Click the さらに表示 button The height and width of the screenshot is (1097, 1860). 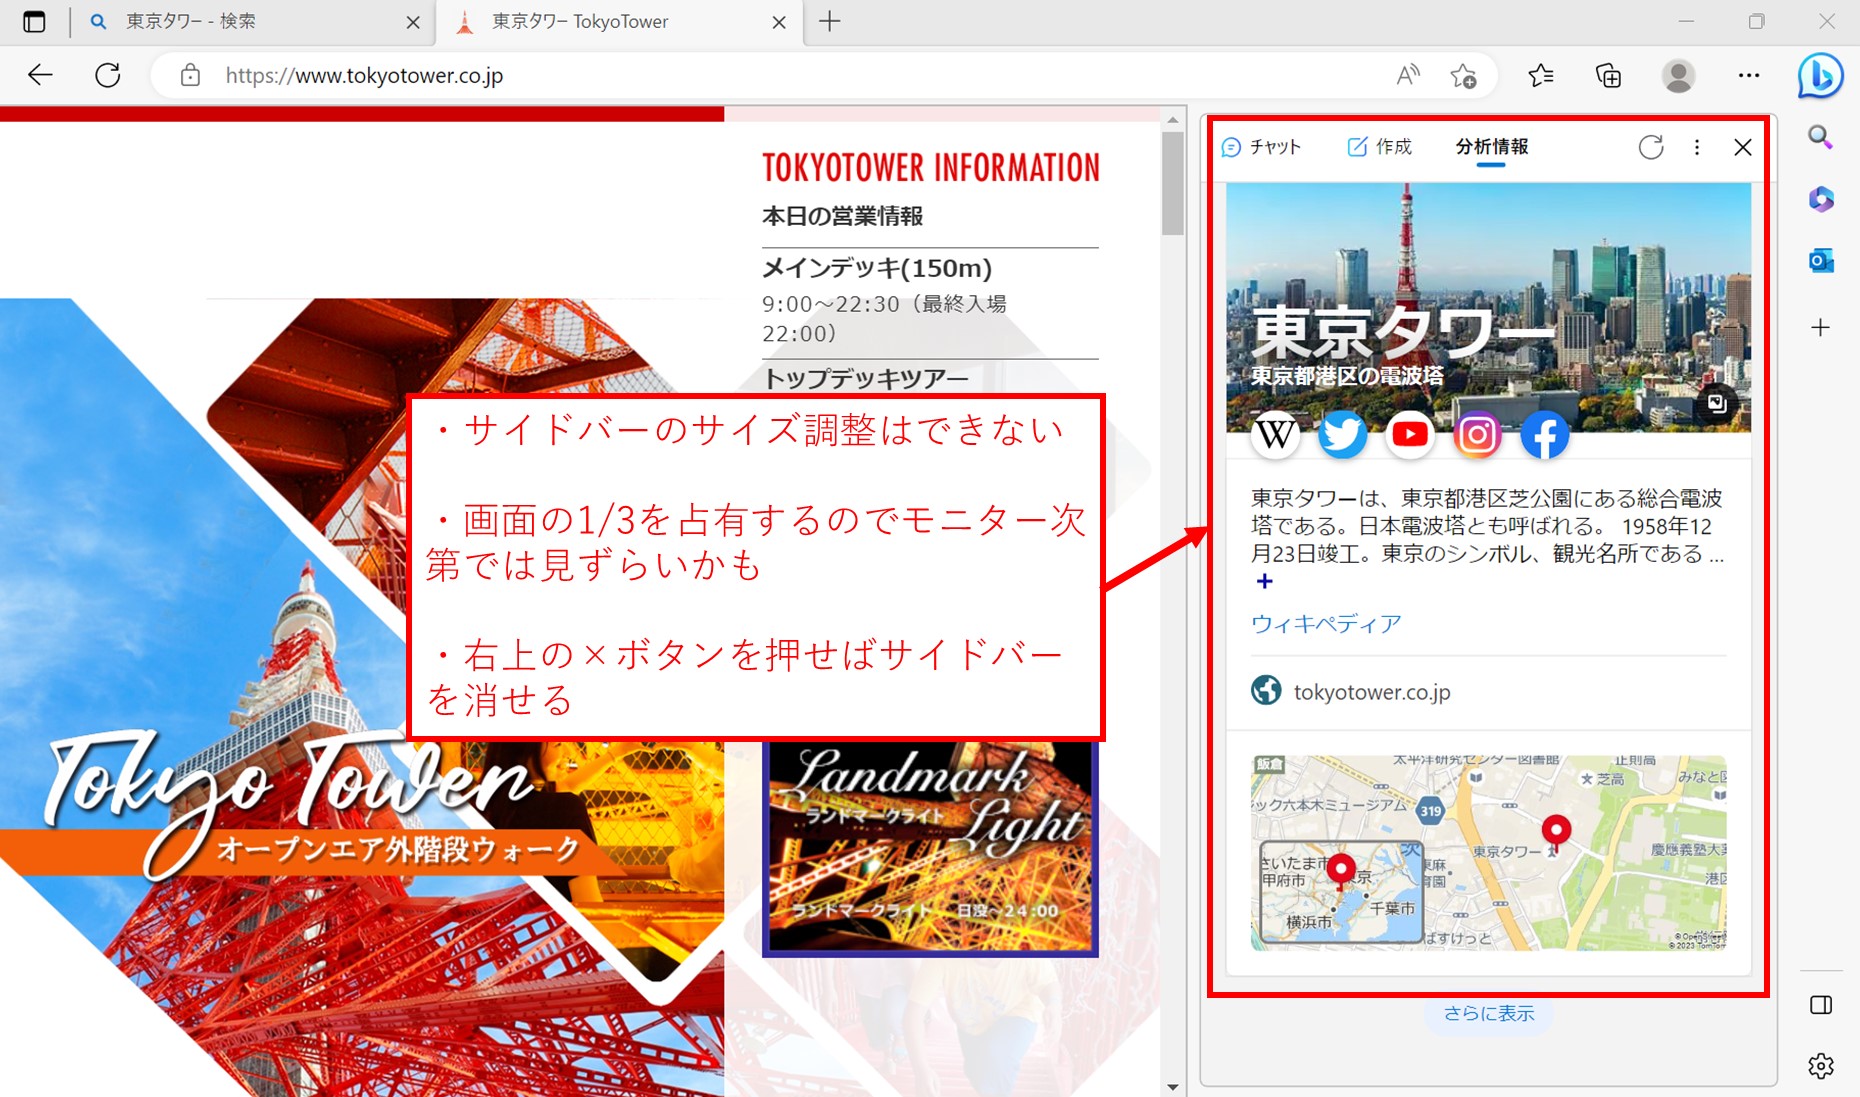(1488, 1013)
